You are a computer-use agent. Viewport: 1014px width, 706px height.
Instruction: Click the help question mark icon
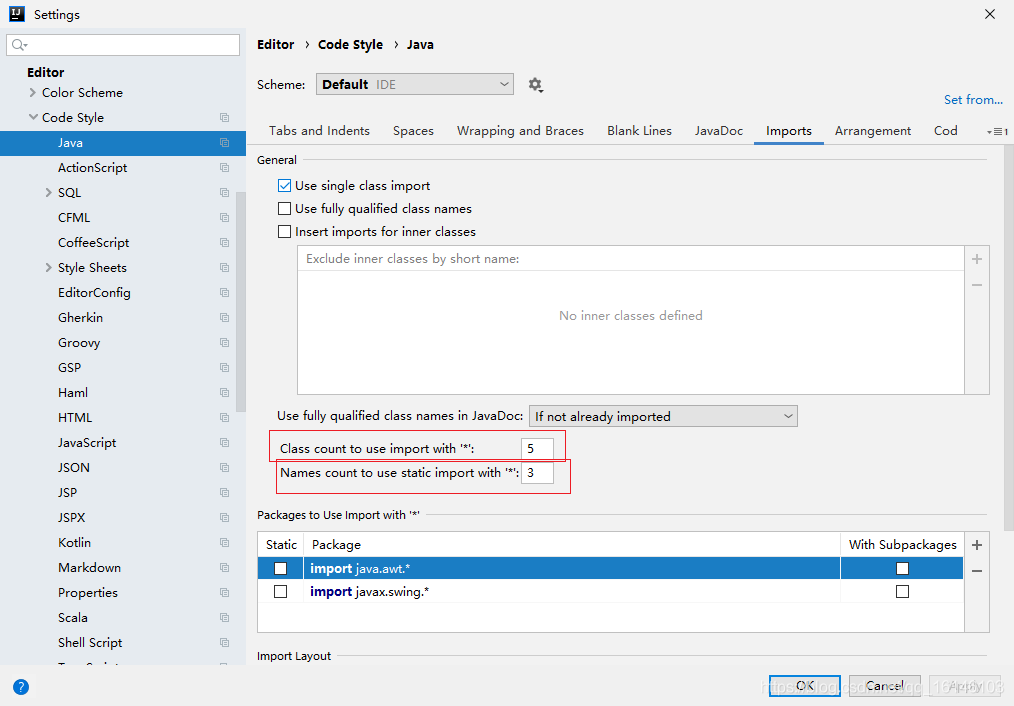pos(21,687)
